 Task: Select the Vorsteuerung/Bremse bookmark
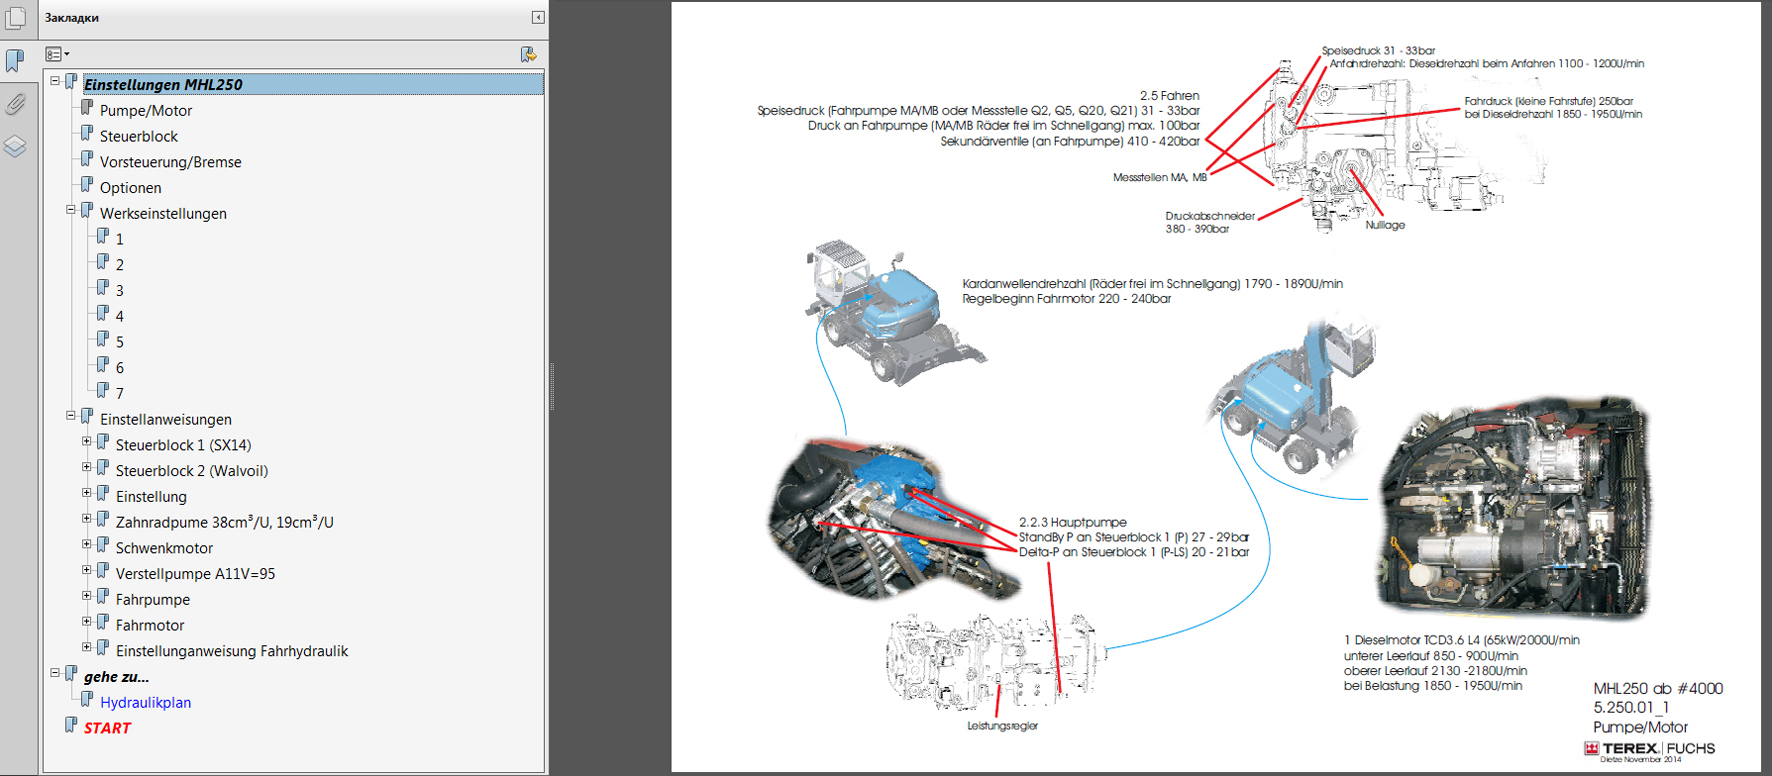coord(170,162)
